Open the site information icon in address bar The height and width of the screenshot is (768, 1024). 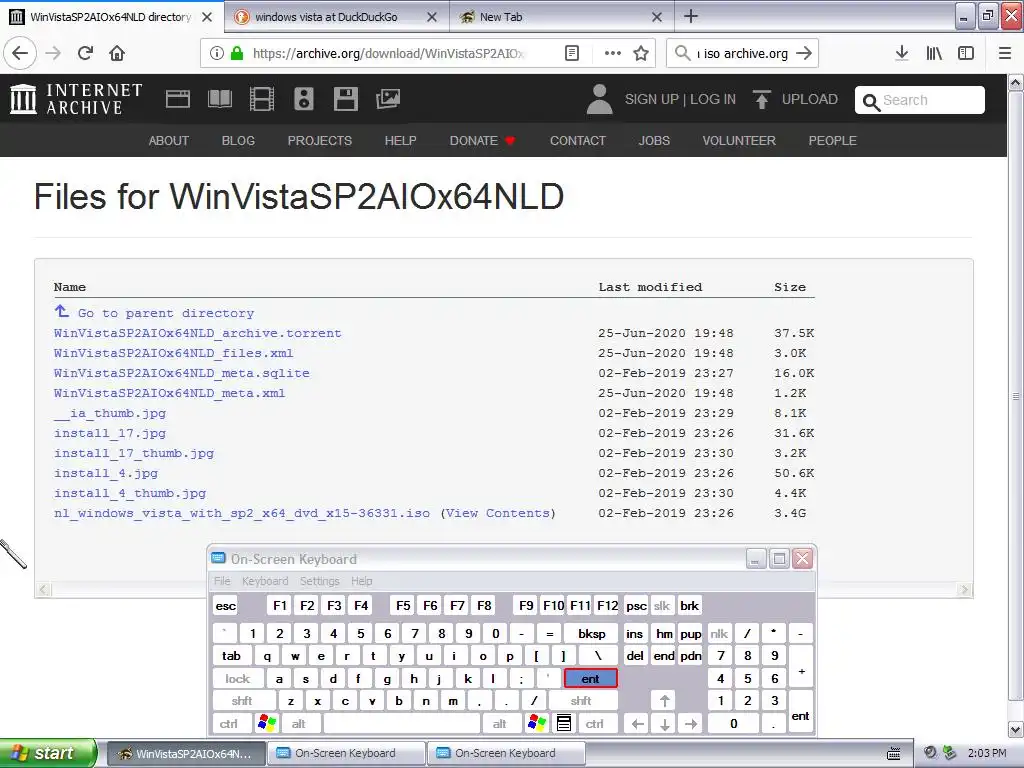pos(217,53)
